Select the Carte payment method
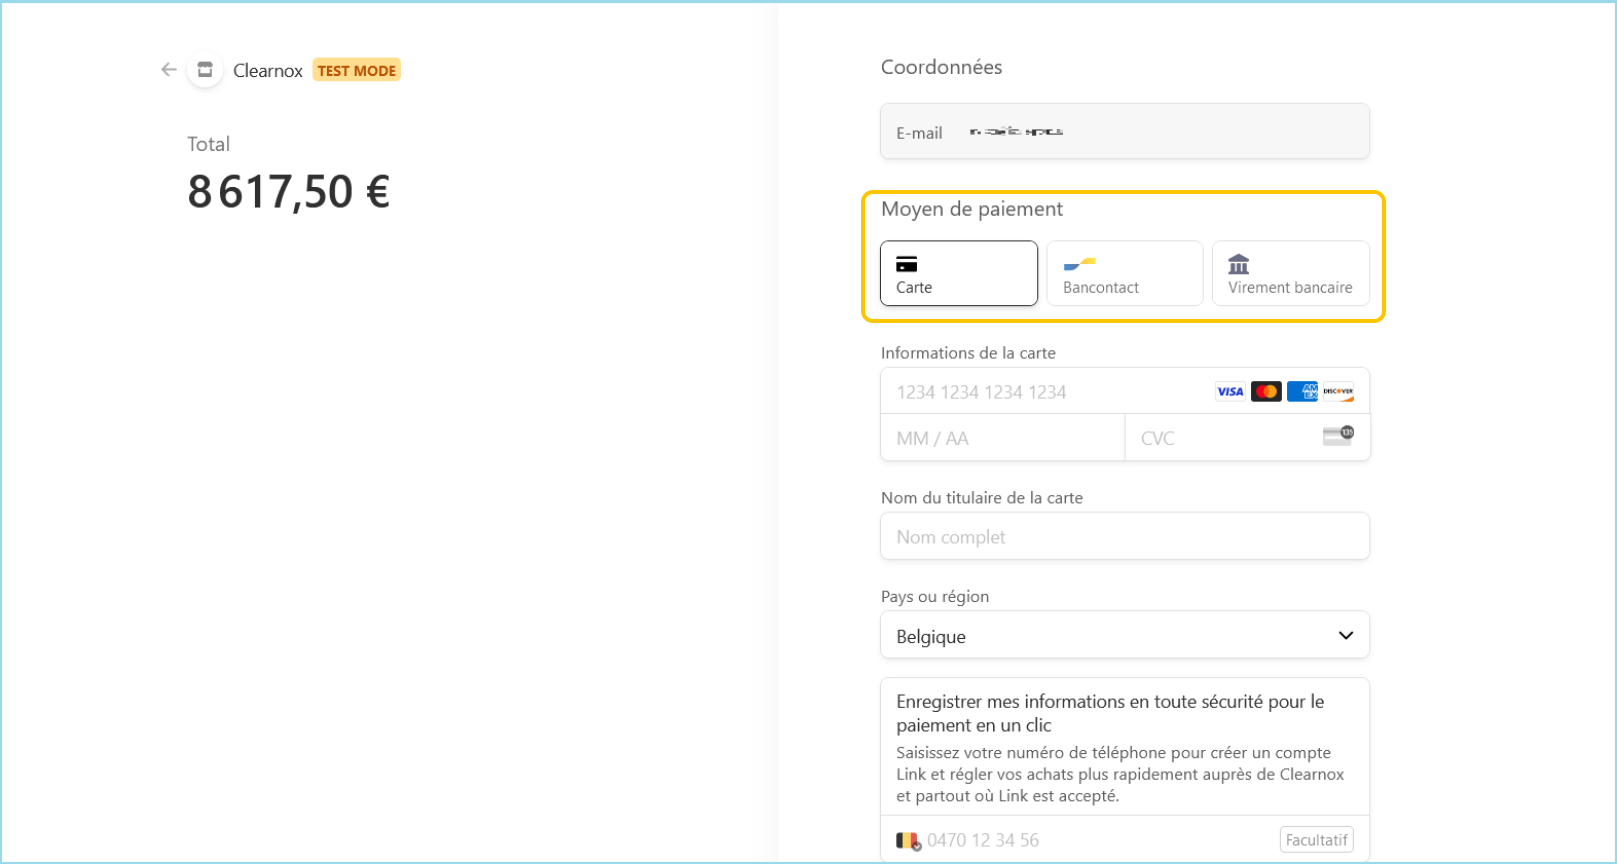Screen dimensions: 1617x864 [x=959, y=273]
